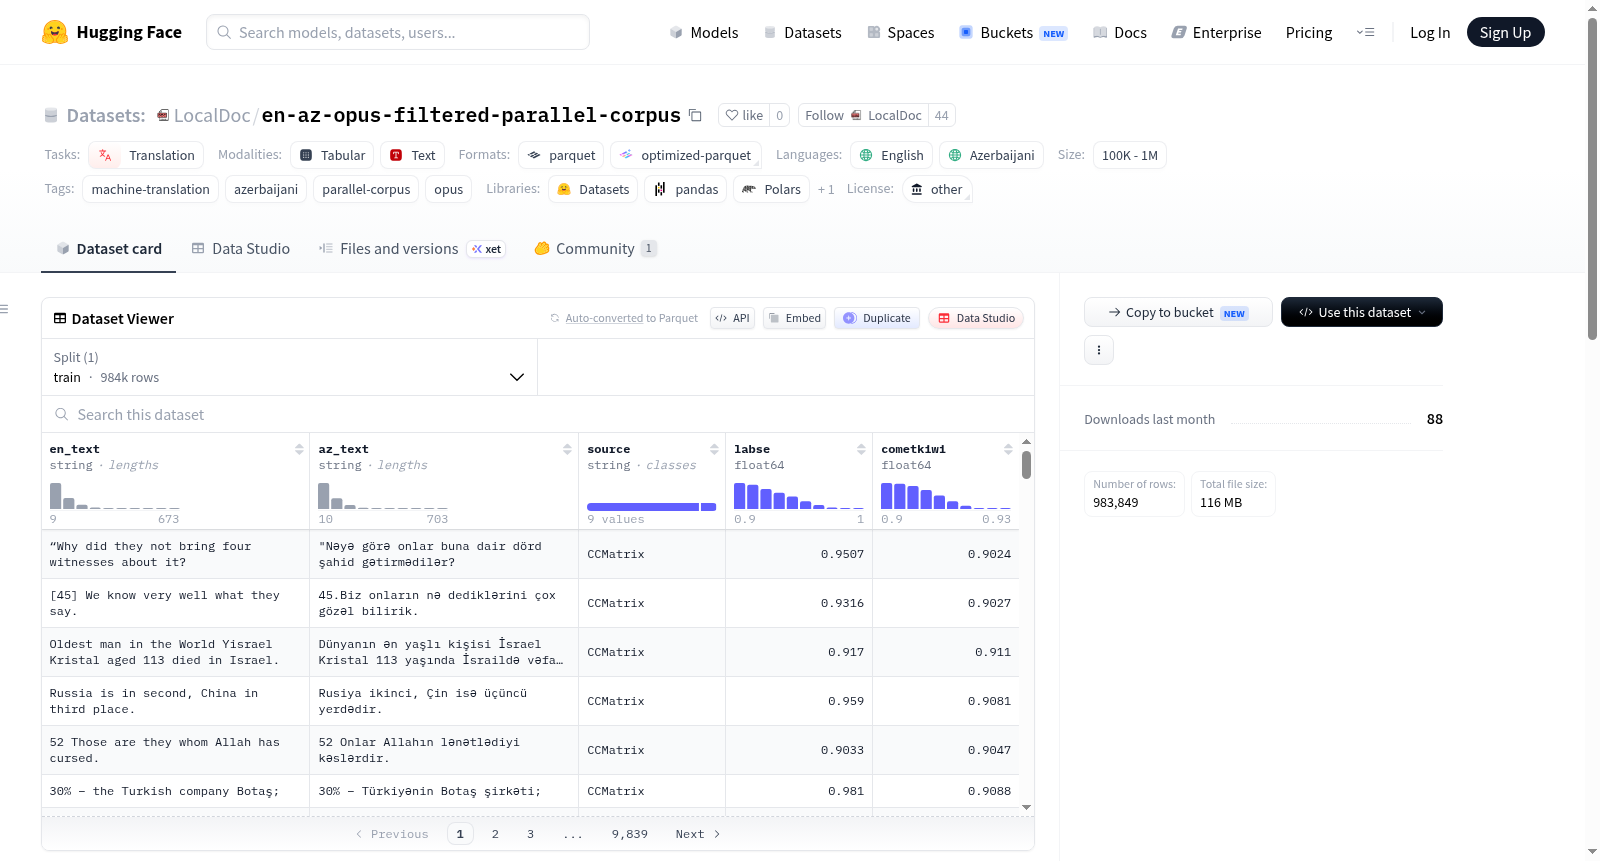Select the Polars library tag
The image size is (1600, 861).
tap(771, 189)
